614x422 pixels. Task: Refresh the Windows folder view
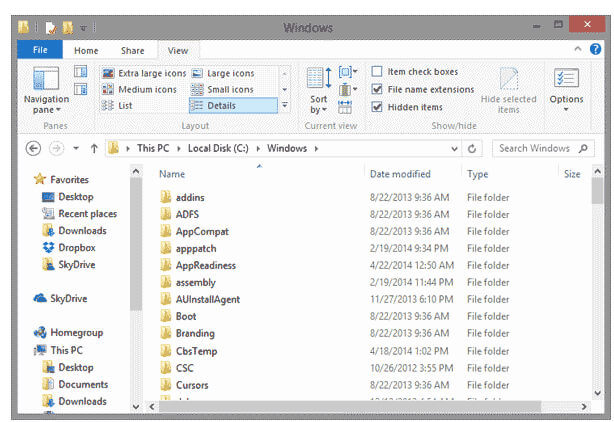[472, 149]
